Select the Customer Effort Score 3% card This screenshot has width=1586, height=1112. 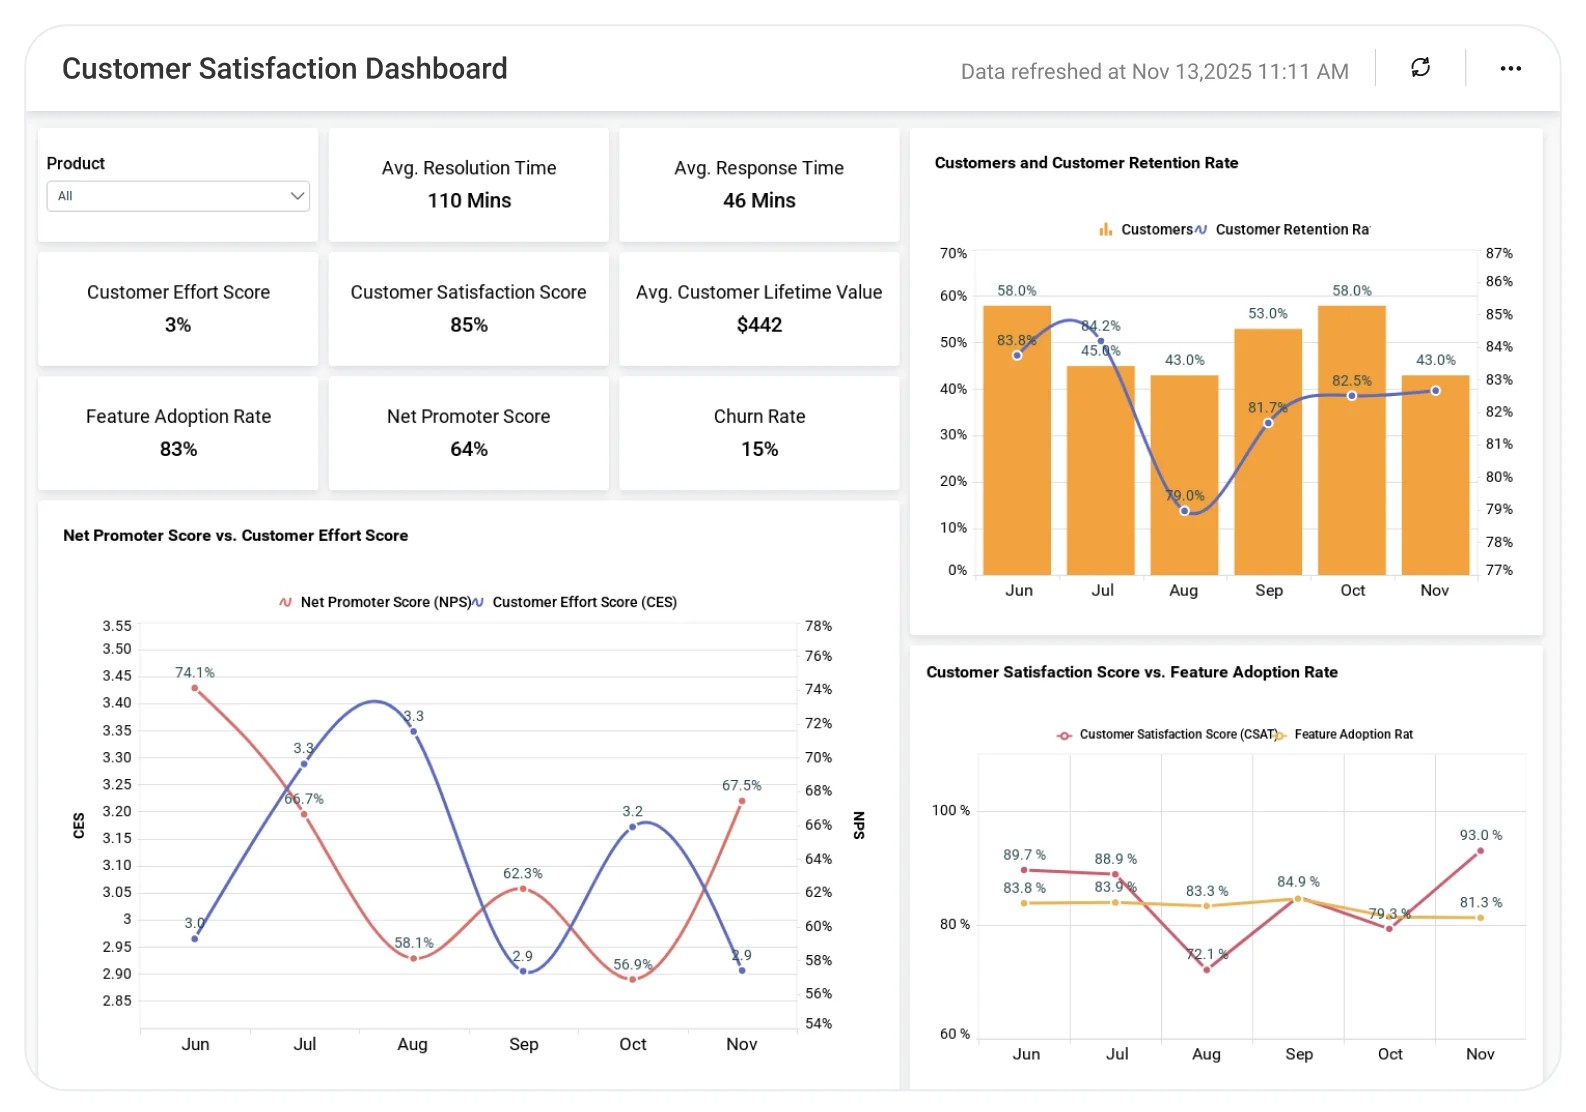pos(178,309)
